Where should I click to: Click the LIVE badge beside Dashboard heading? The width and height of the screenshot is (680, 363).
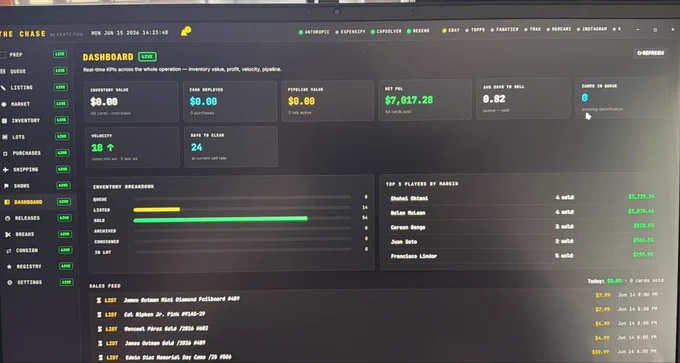[x=147, y=57]
